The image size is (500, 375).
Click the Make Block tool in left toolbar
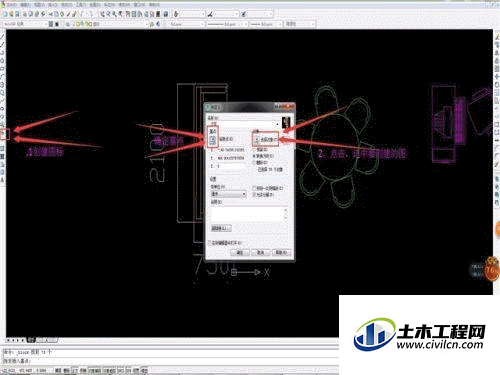pos(3,134)
